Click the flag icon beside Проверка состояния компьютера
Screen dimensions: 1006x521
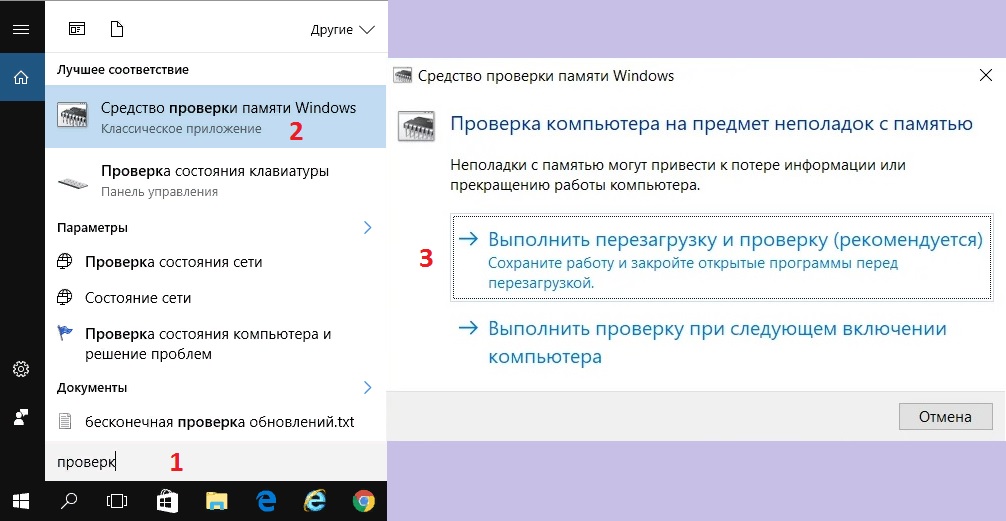(x=64, y=334)
